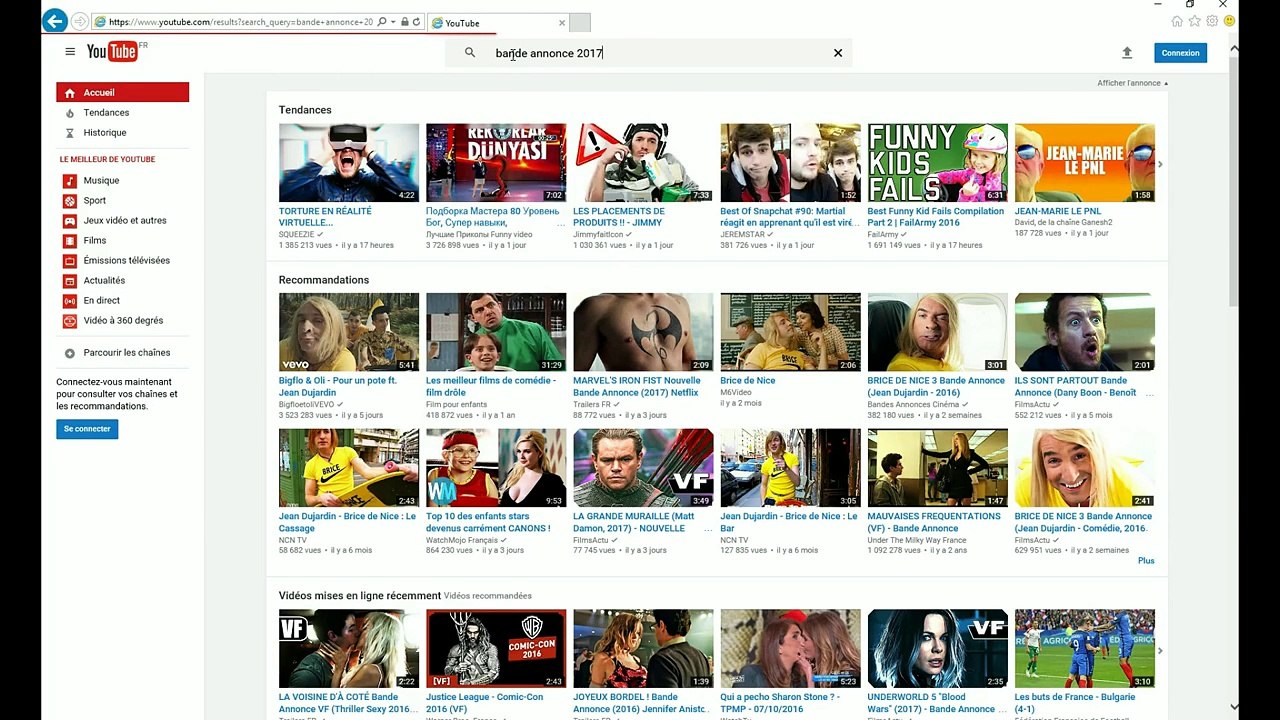Open 'Top 10 des enfants stars' video title
1280x720 pixels.
[x=488, y=522]
